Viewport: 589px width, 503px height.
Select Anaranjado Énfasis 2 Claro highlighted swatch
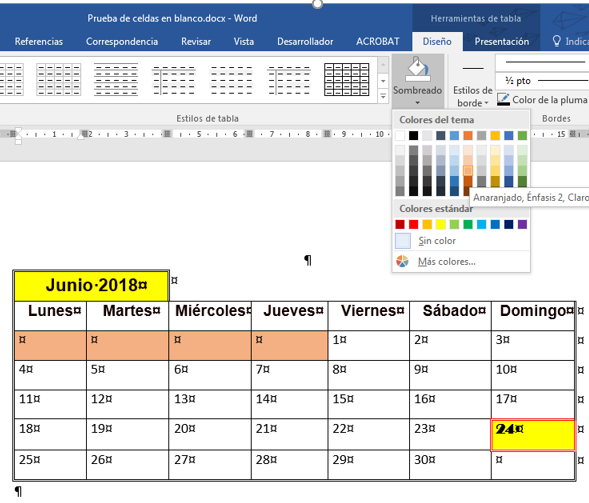point(468,171)
